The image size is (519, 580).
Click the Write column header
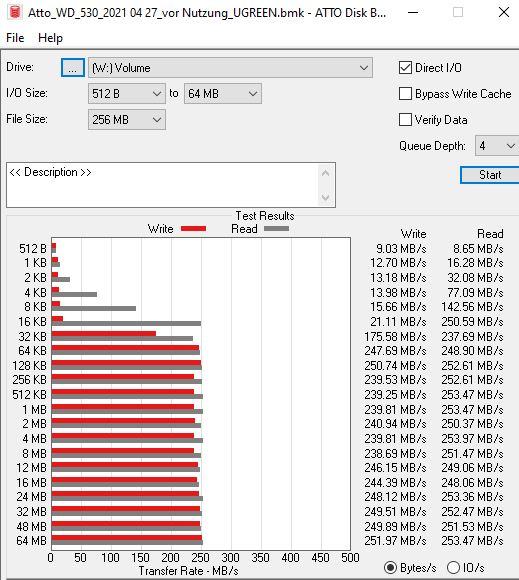(x=413, y=234)
